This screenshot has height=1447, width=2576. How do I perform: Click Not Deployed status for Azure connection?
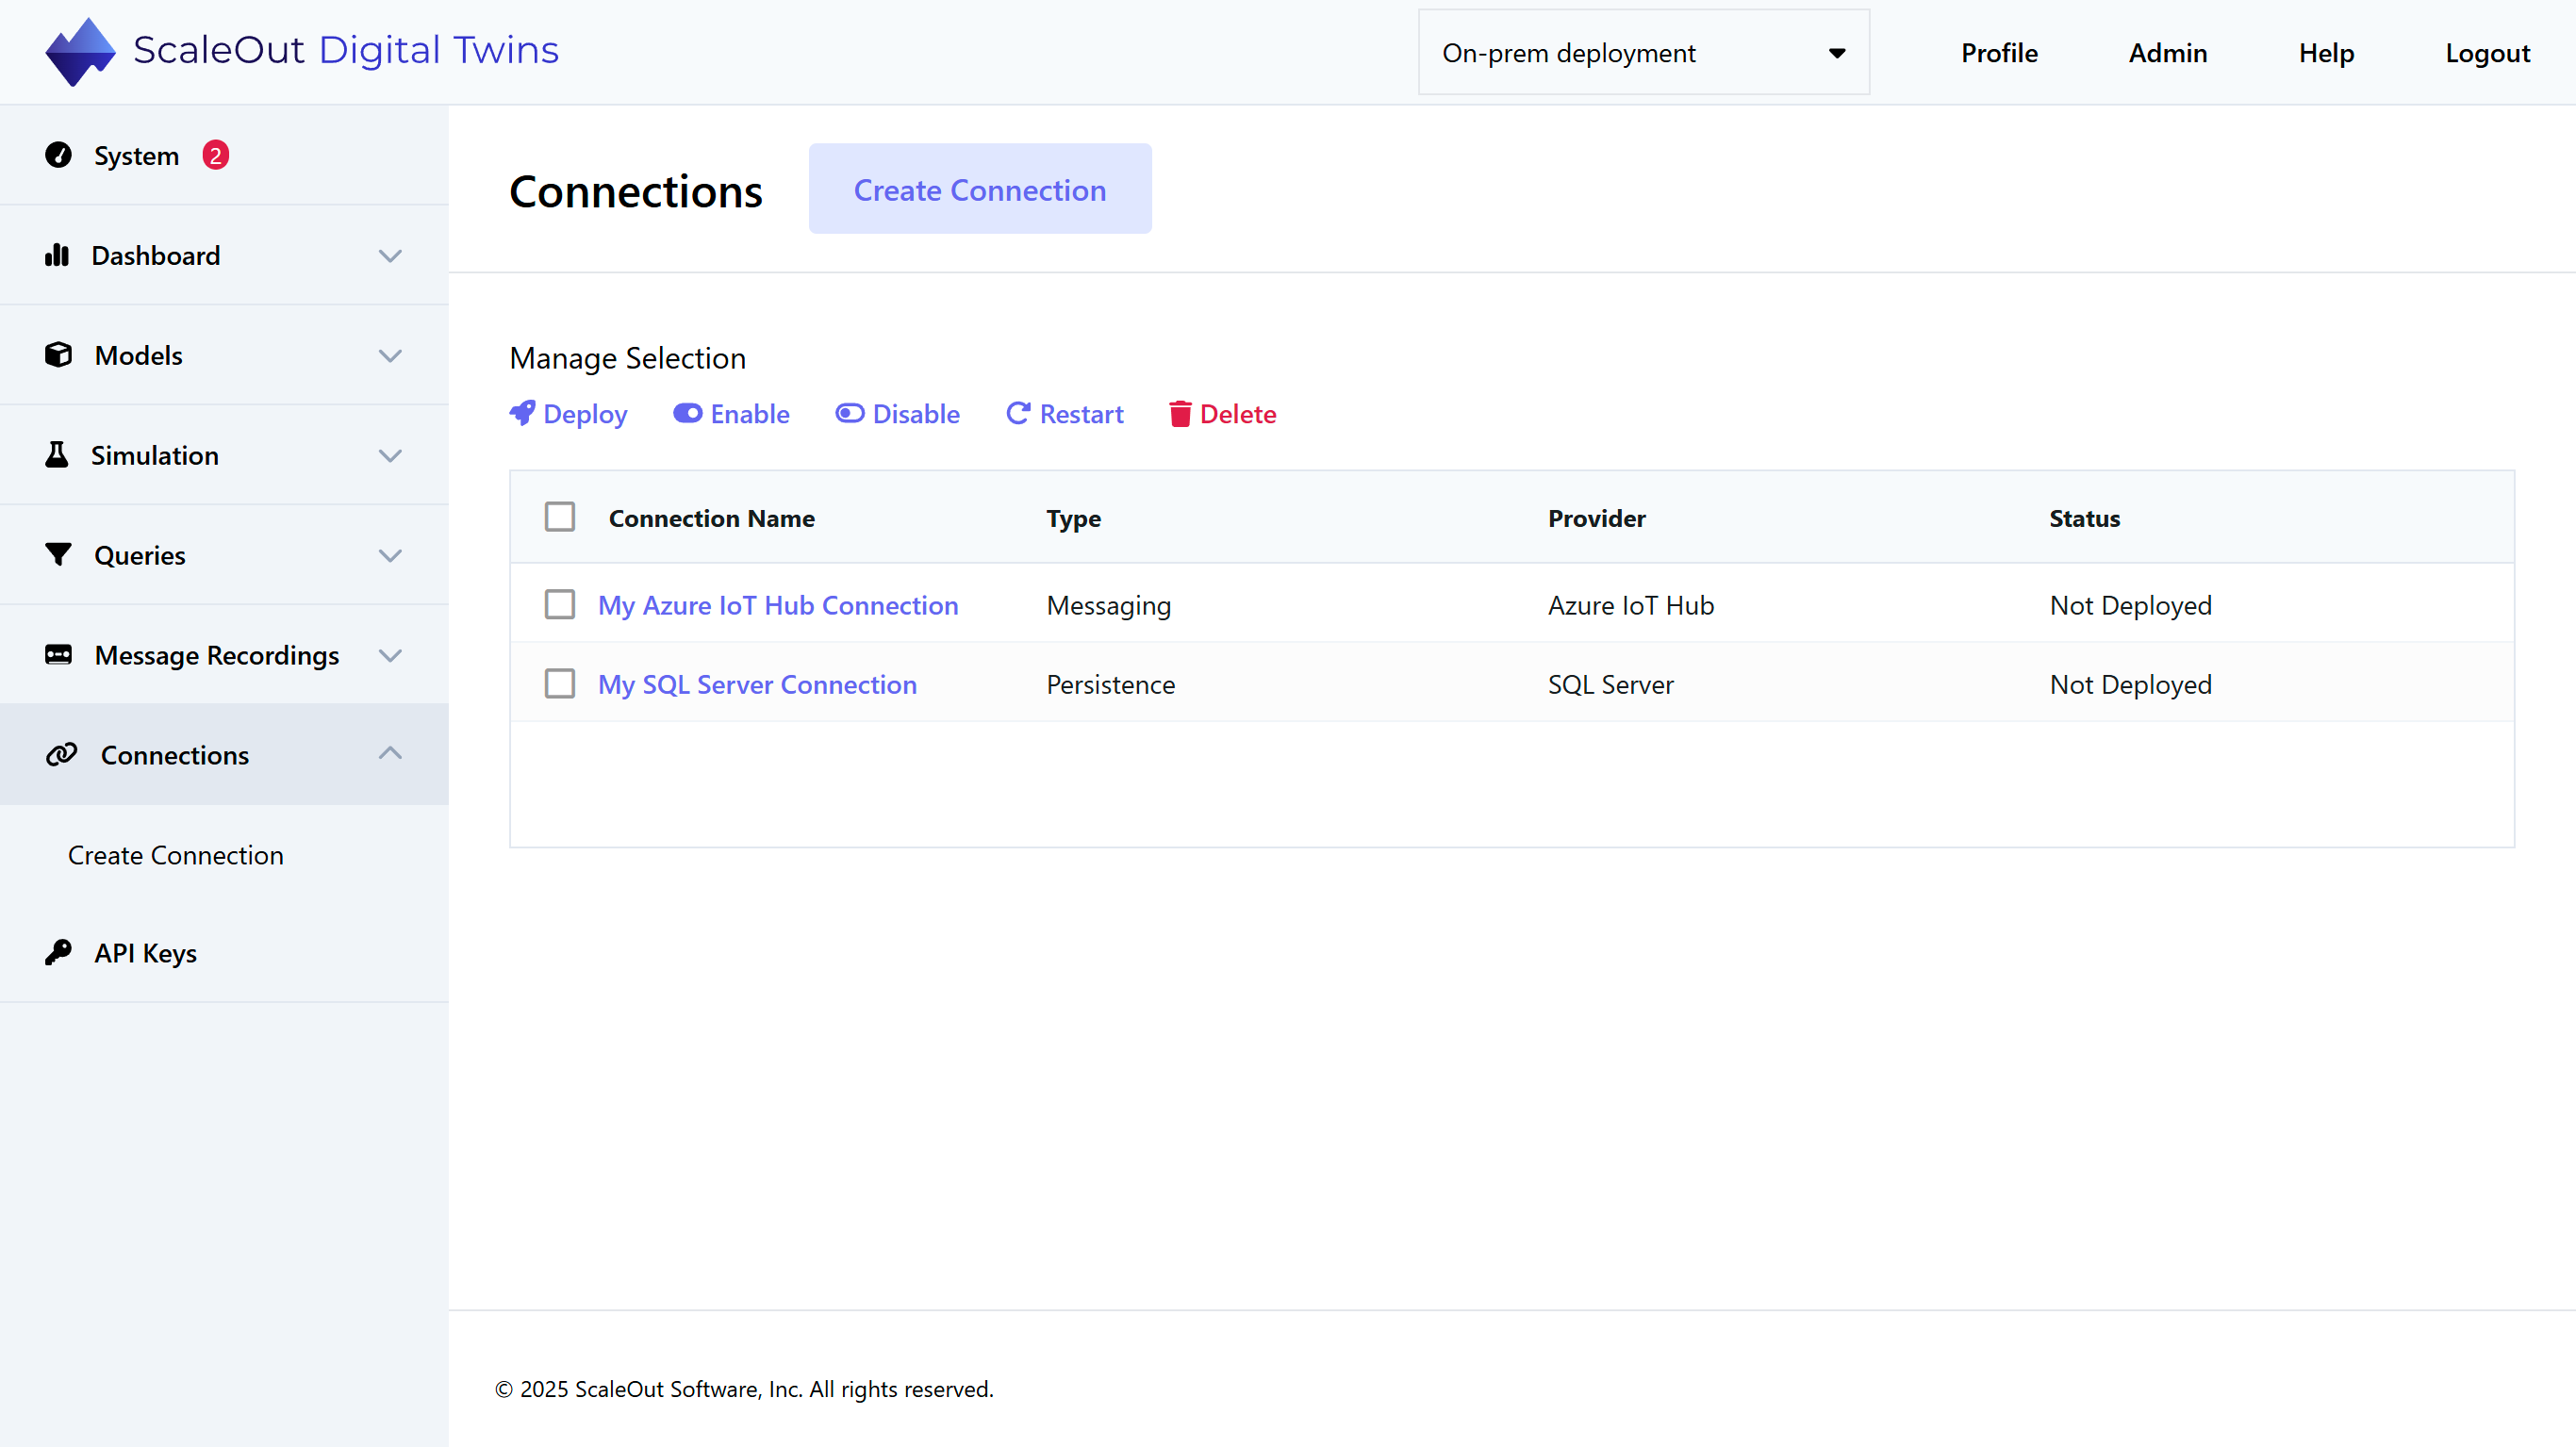click(2131, 606)
